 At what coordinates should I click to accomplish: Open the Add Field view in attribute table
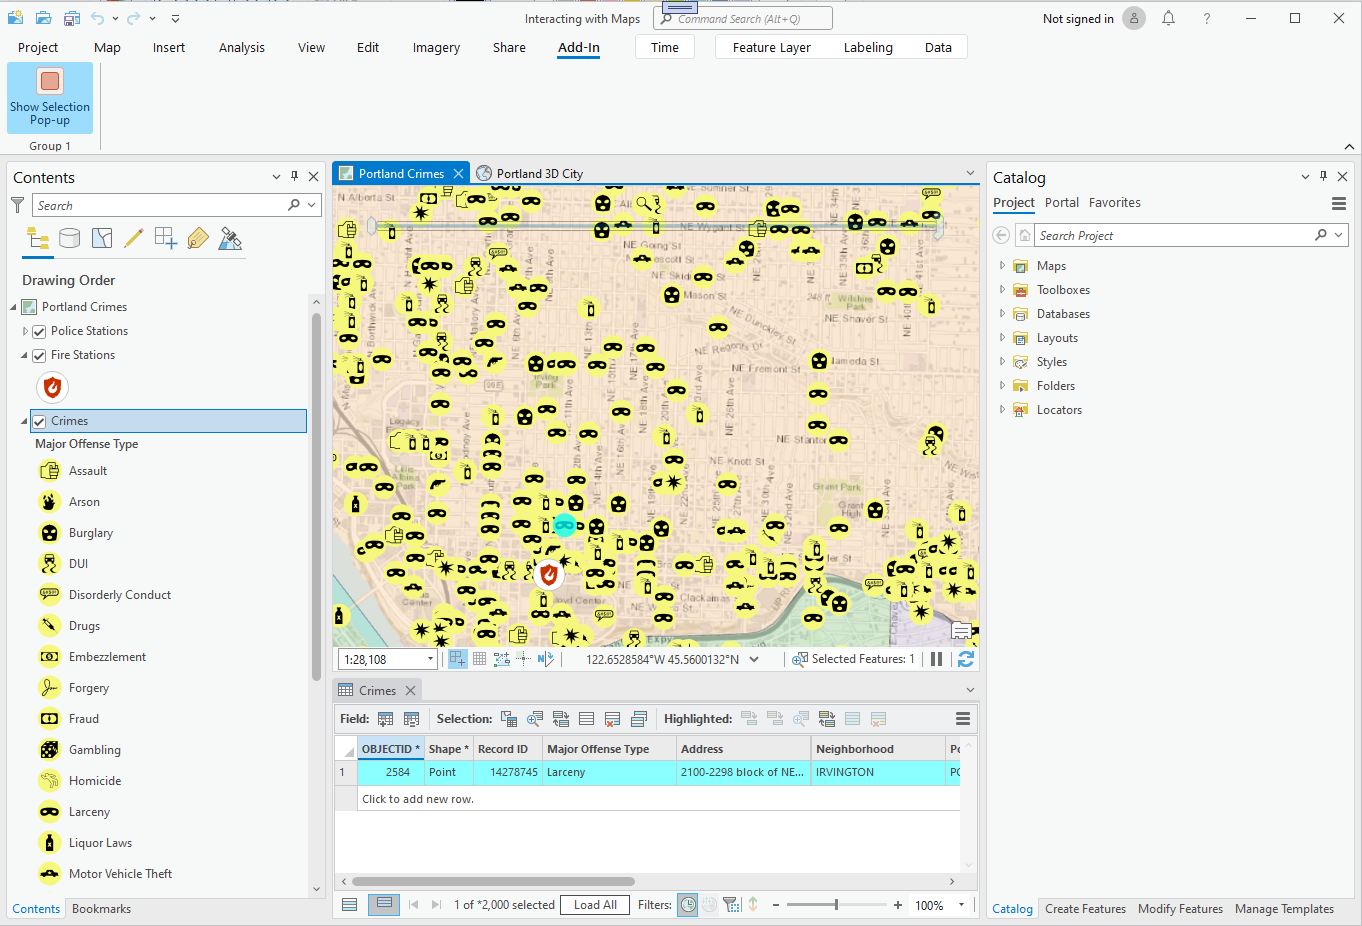click(x=385, y=718)
